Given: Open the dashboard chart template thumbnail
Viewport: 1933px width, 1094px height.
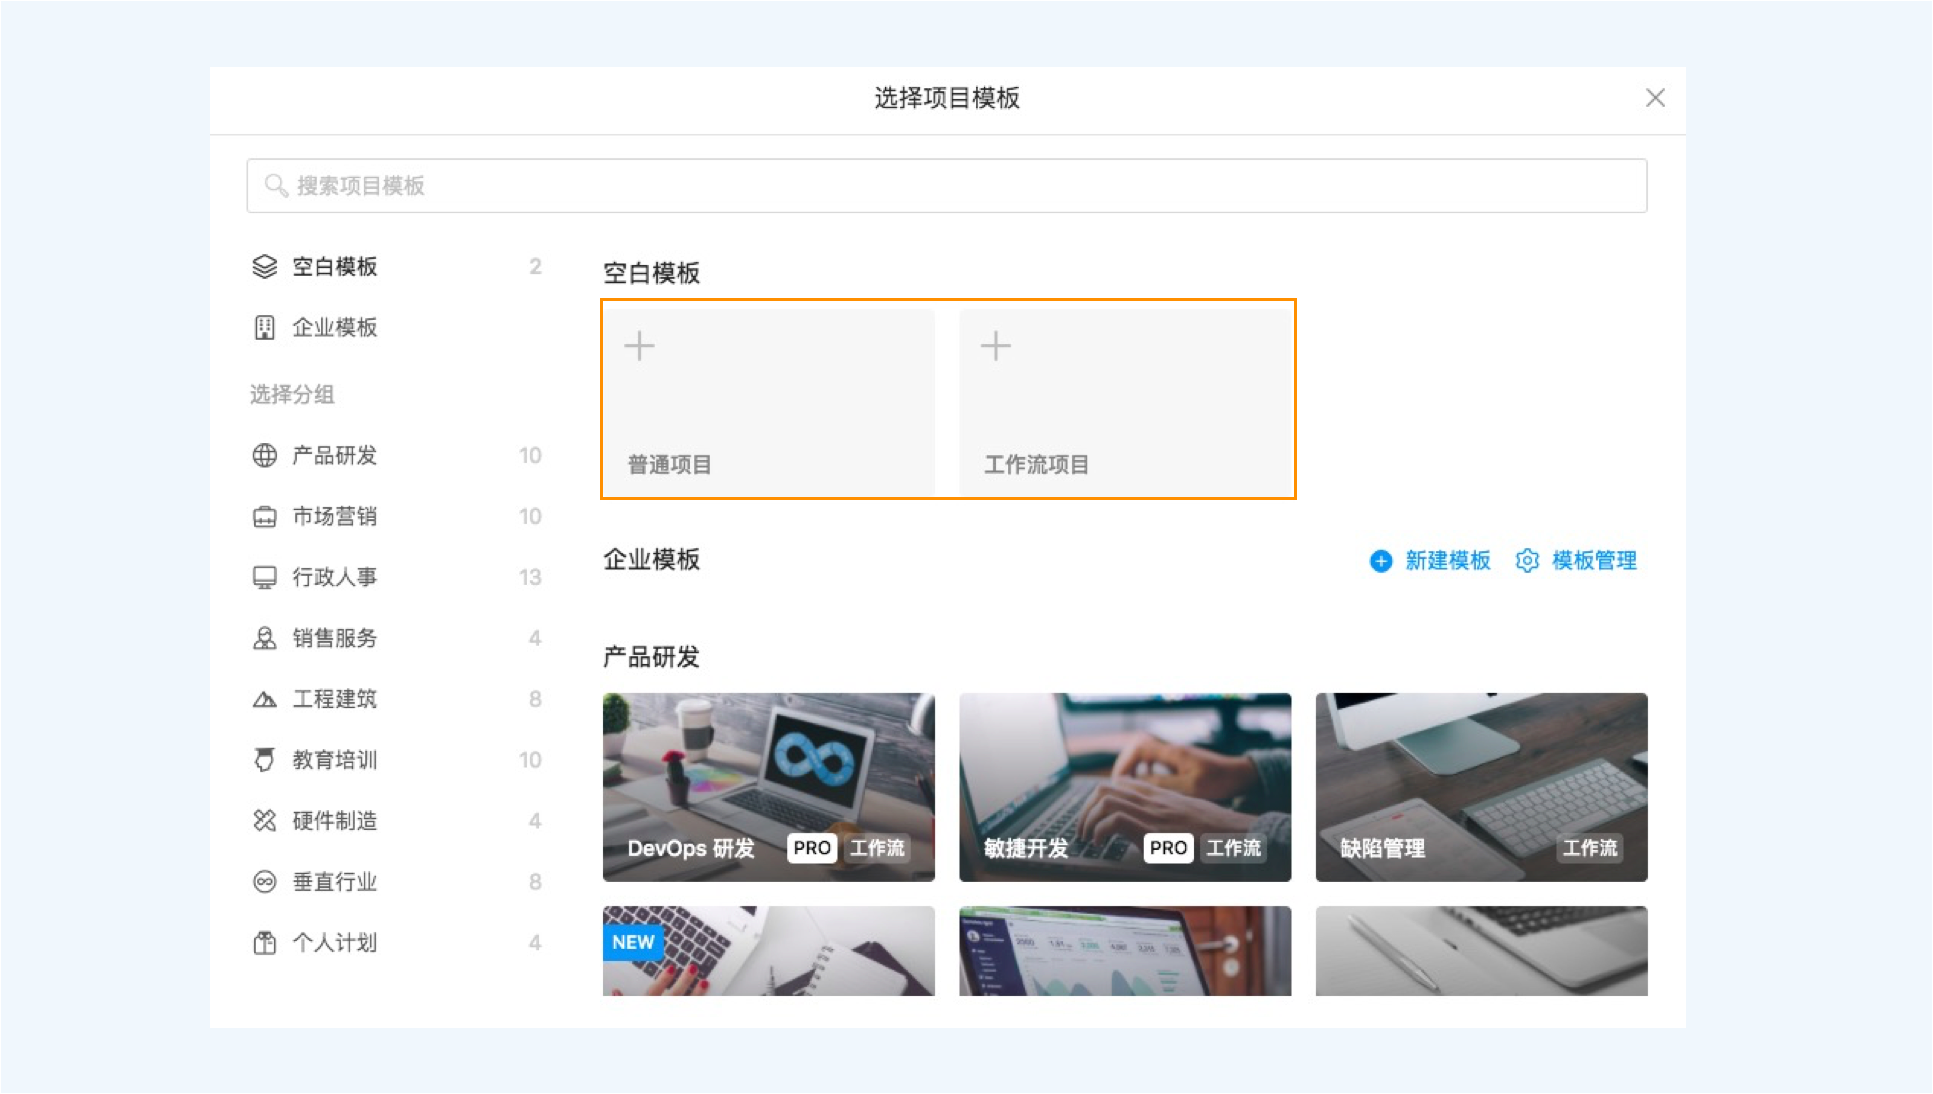Looking at the screenshot, I should click(x=1125, y=951).
